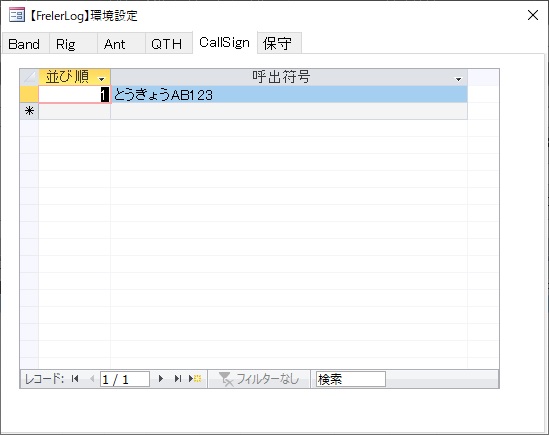This screenshot has height=435, width=549.
Task: Switch to the Rig tab
Action: click(x=65, y=44)
